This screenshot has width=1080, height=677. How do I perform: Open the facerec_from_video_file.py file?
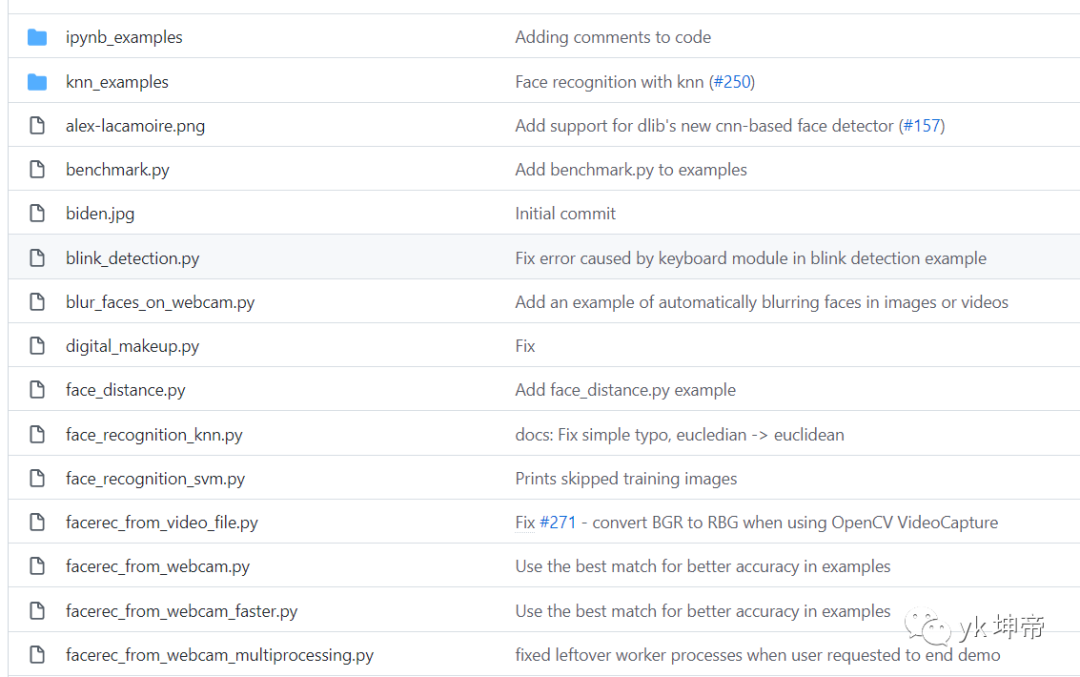162,523
